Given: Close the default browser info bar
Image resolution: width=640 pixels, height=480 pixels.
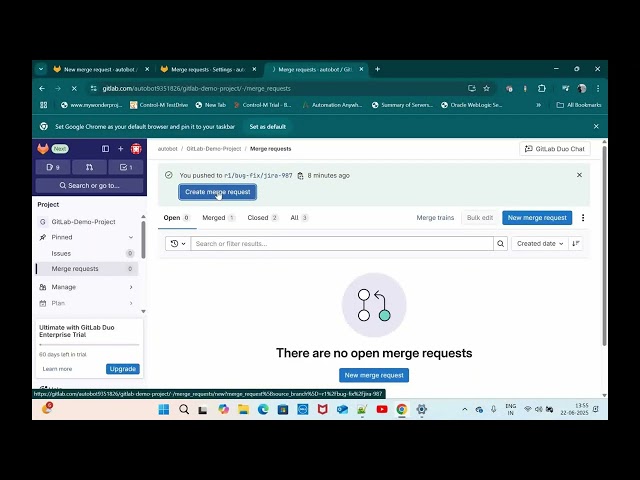Looking at the screenshot, I should pos(596,127).
